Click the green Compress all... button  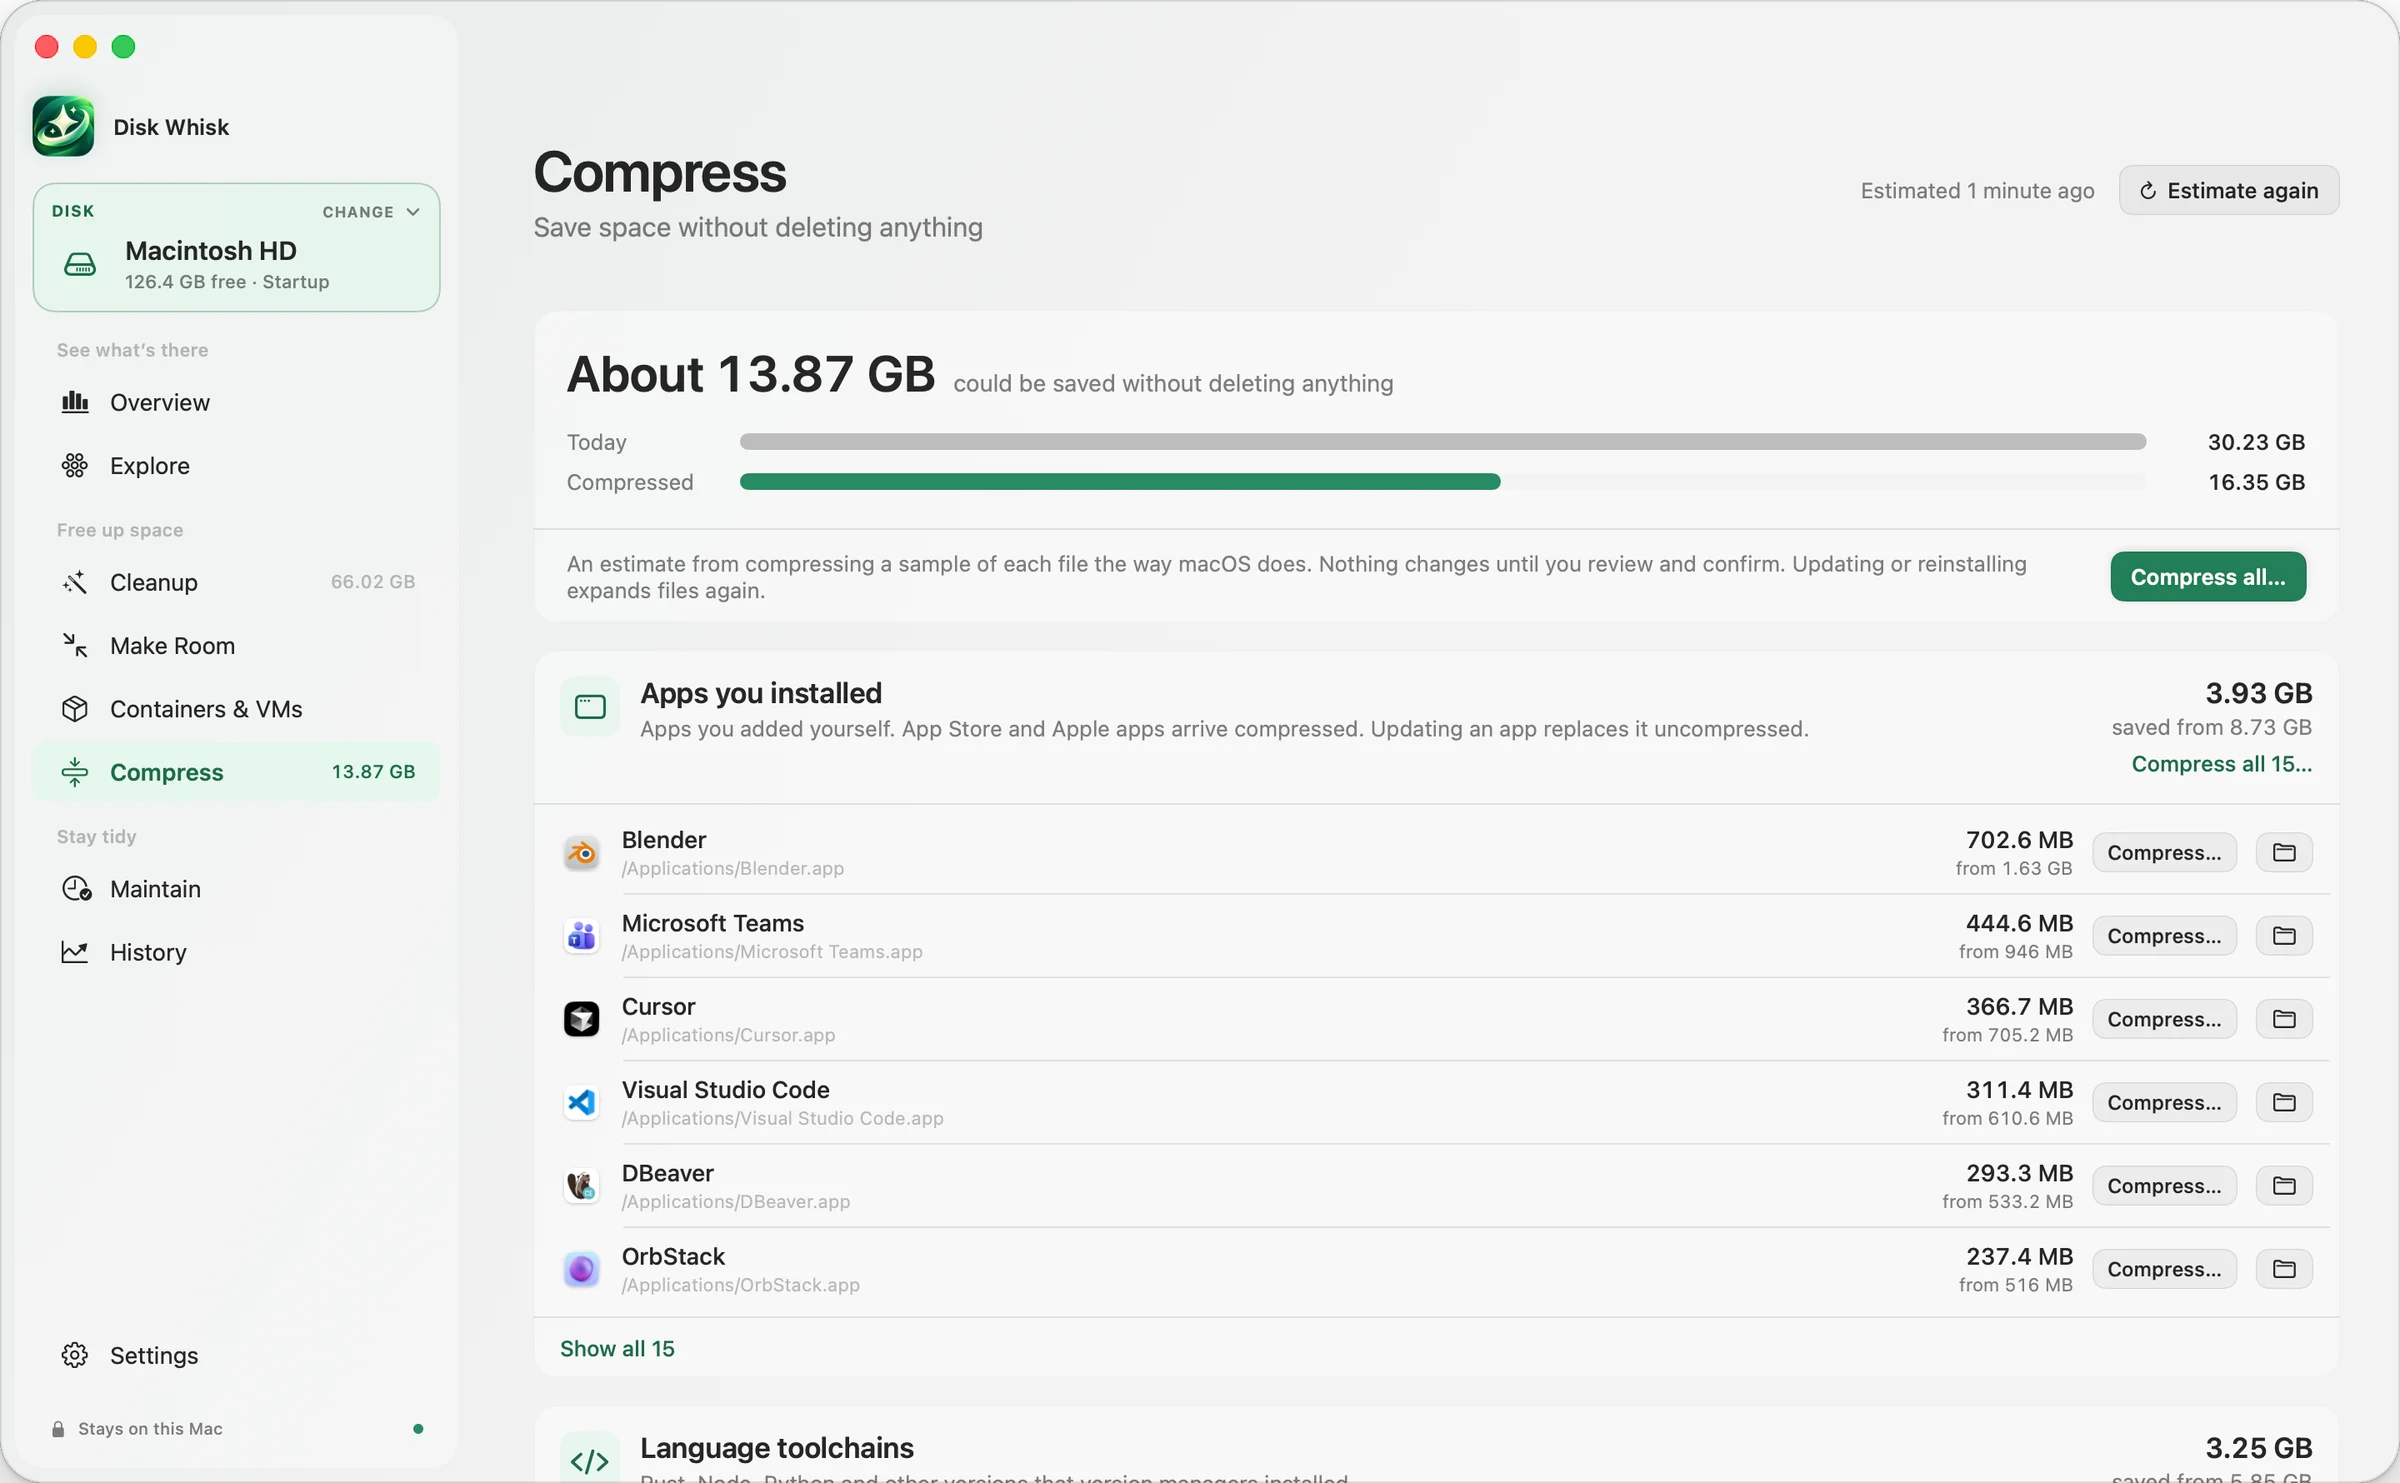coord(2208,577)
